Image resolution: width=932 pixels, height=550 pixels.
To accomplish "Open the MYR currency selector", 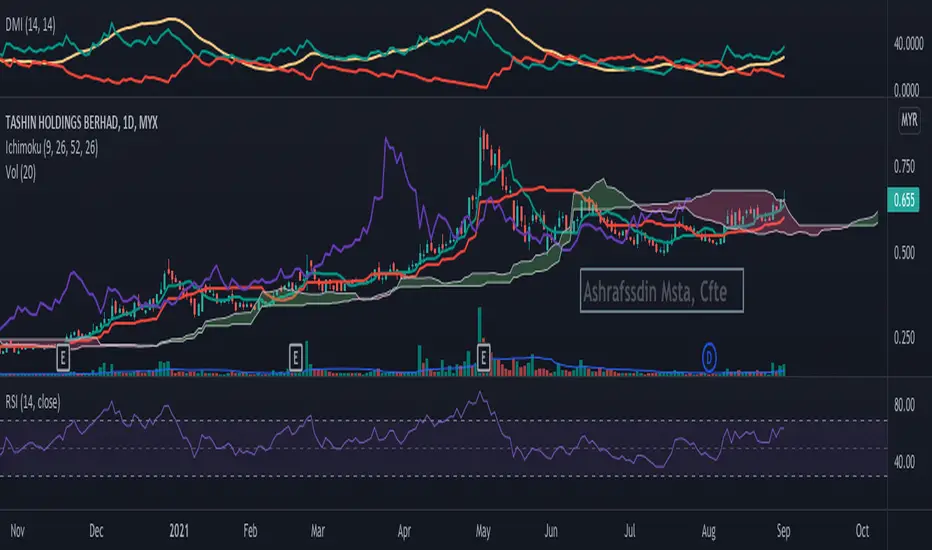I will 909,120.
